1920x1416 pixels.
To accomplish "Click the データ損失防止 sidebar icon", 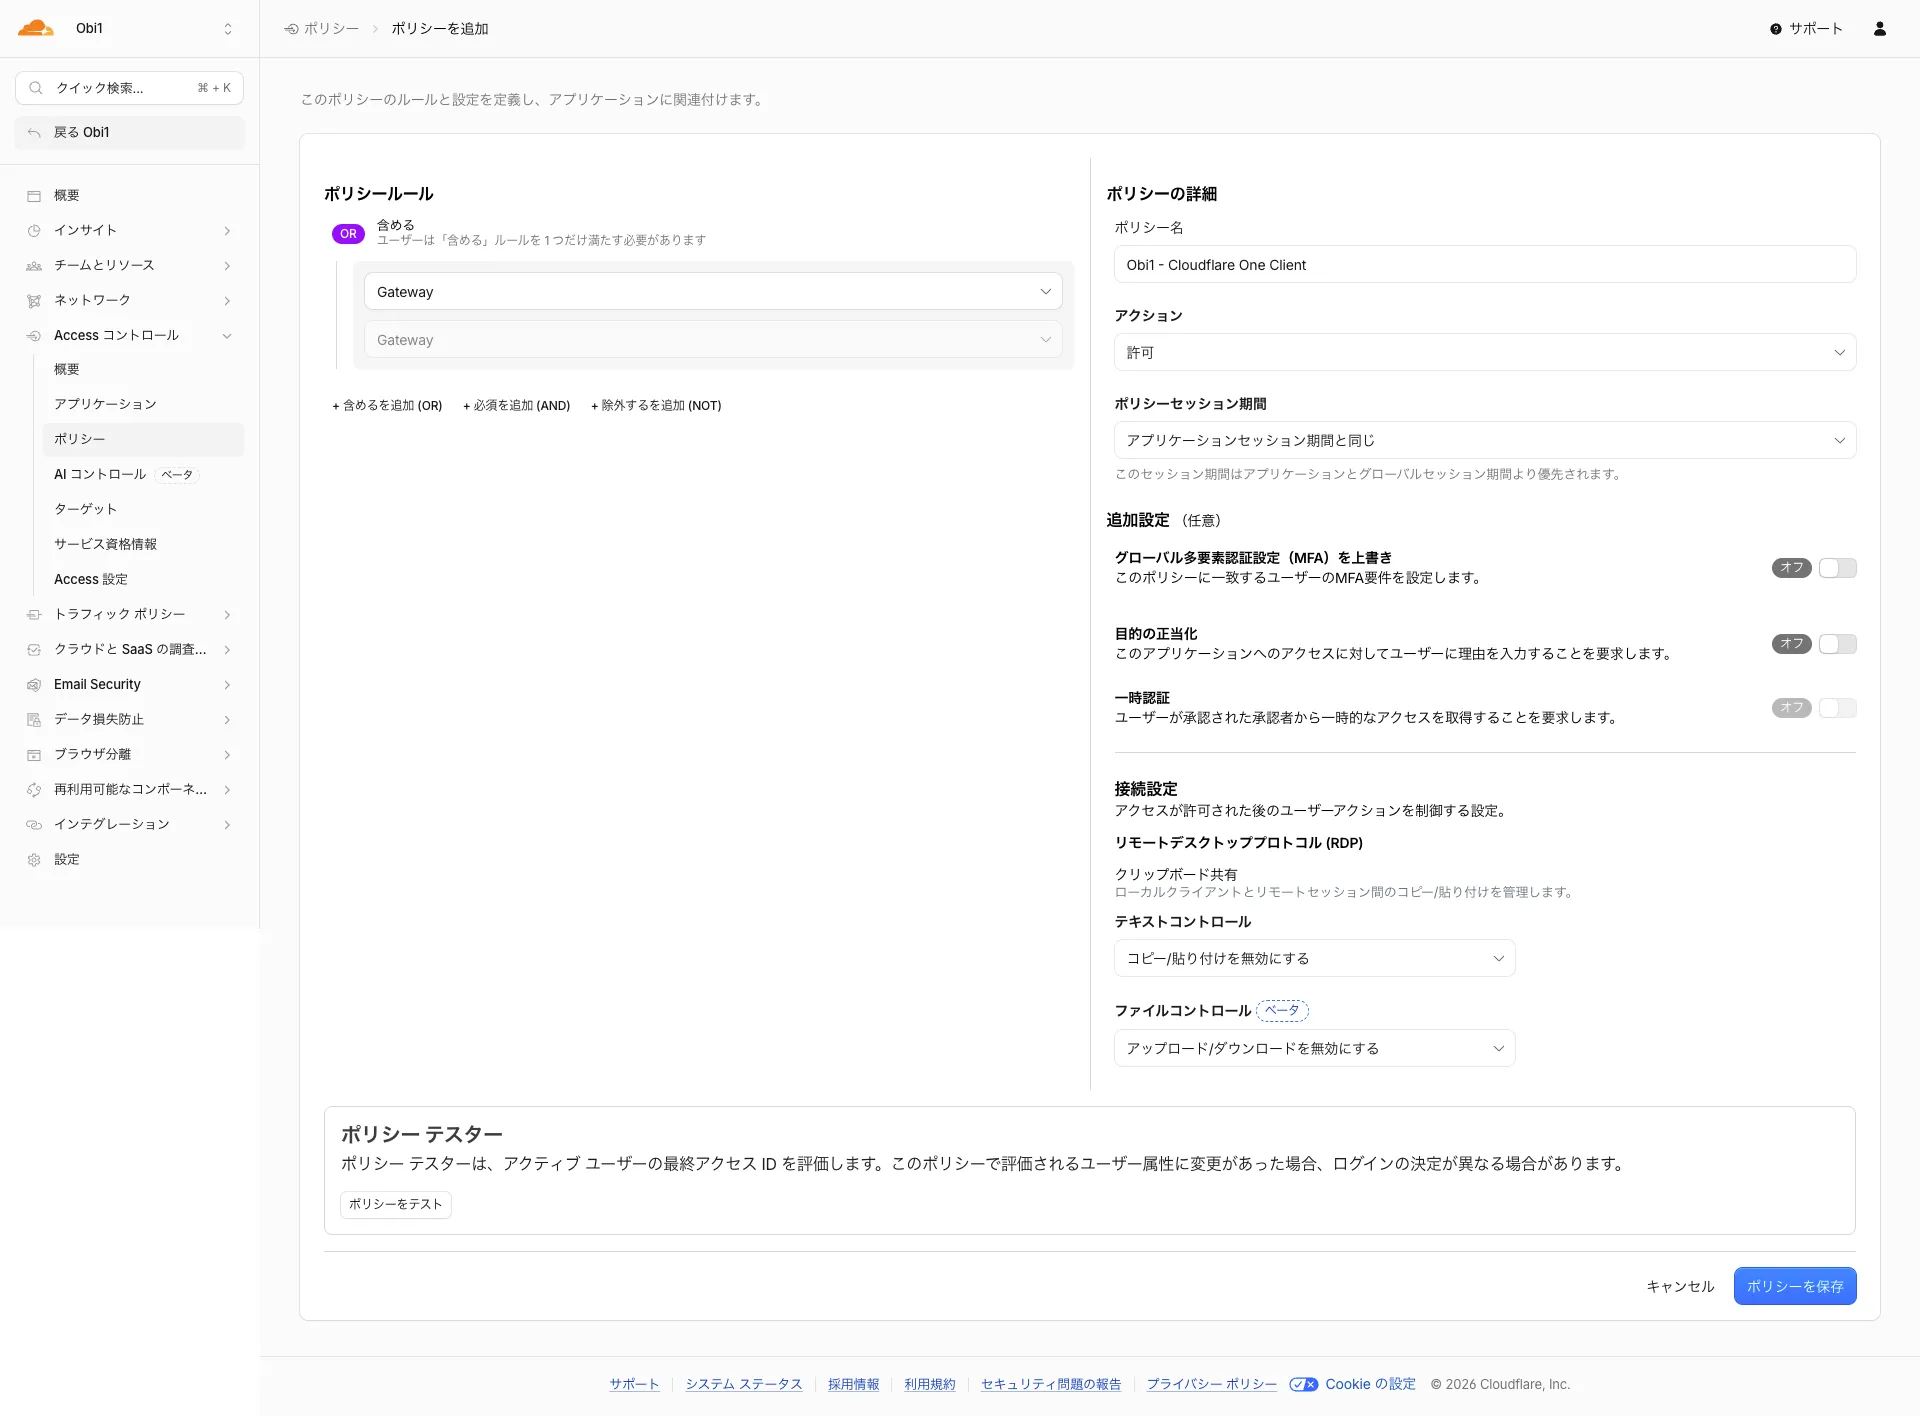I will point(34,720).
